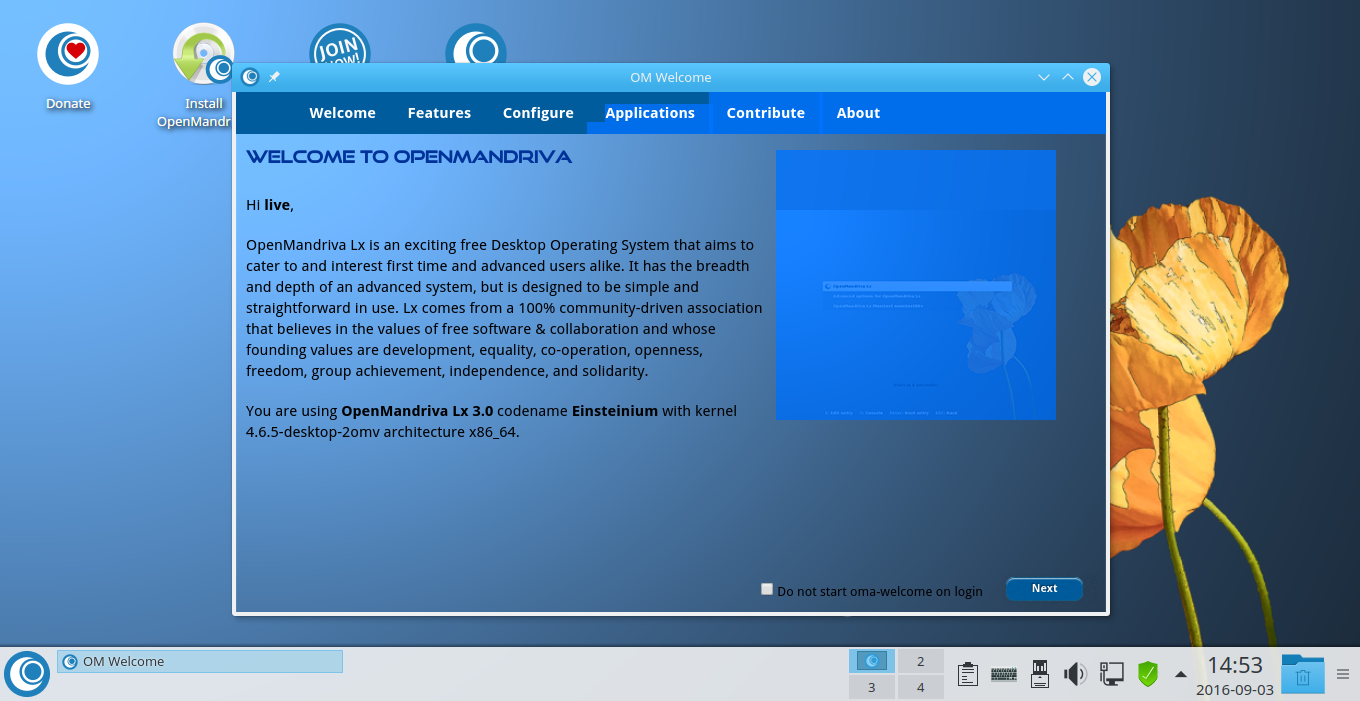Click the 14:53 digital clock

click(1235, 665)
